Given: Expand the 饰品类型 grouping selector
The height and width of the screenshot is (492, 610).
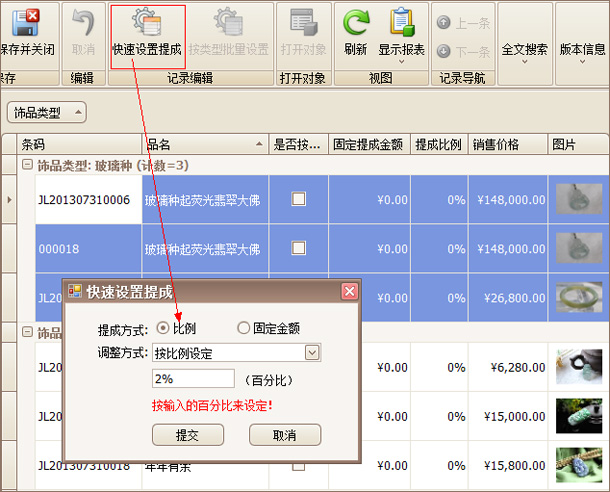Looking at the screenshot, I should point(47,112).
